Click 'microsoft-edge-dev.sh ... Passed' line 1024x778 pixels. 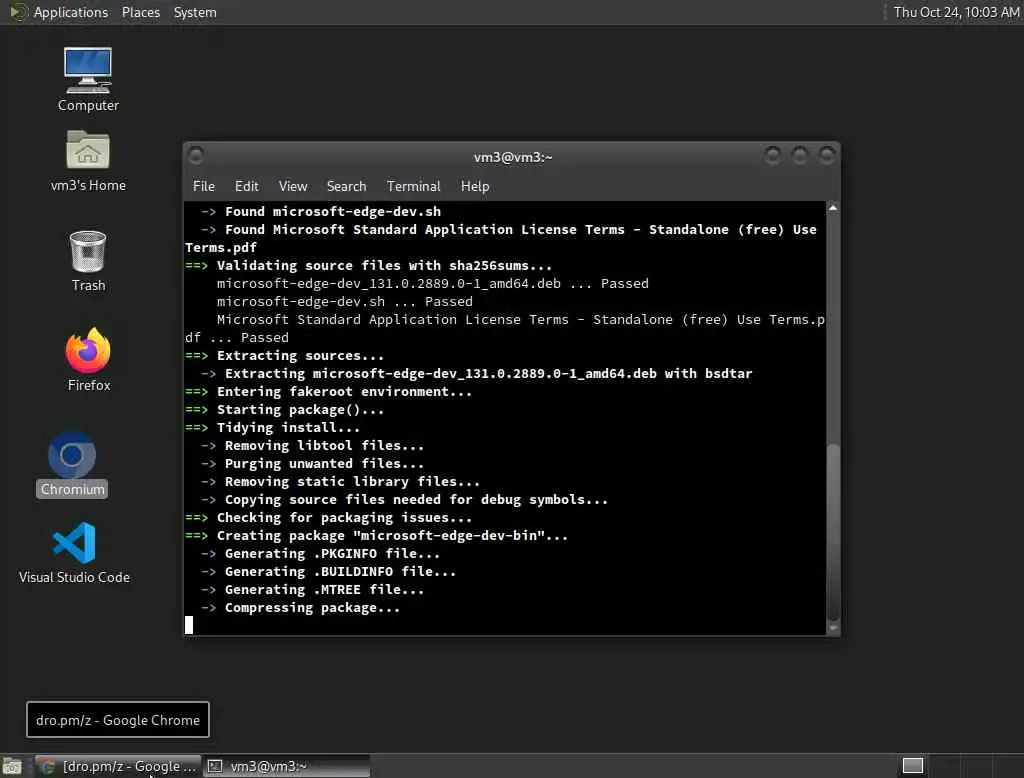pyautogui.click(x=344, y=301)
